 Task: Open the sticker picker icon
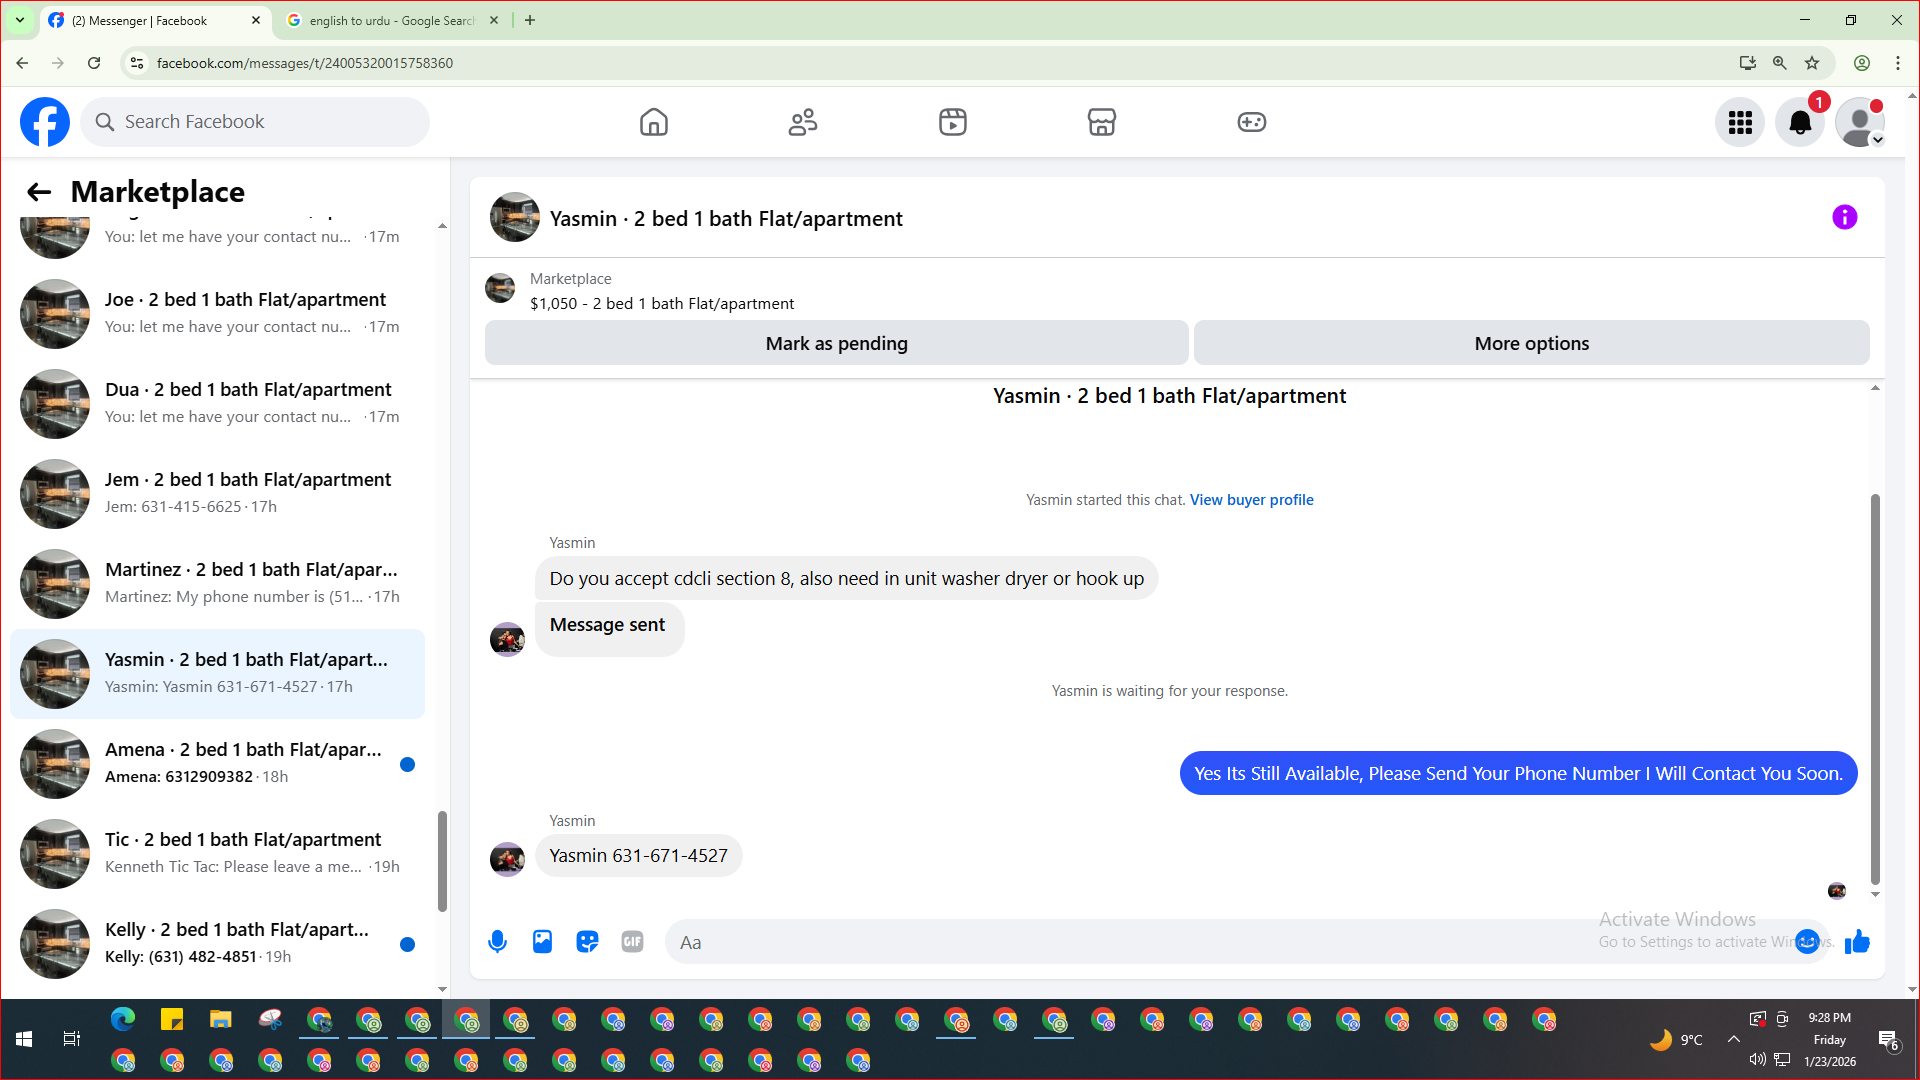click(x=587, y=942)
